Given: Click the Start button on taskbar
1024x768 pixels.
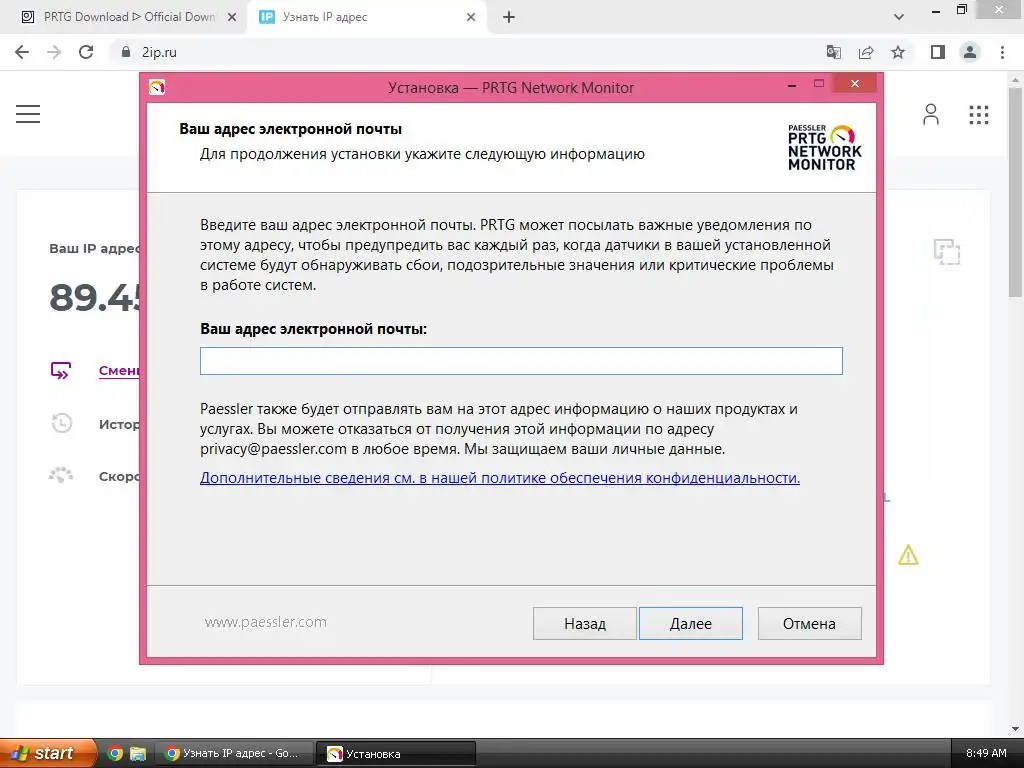Looking at the screenshot, I should click(47, 753).
